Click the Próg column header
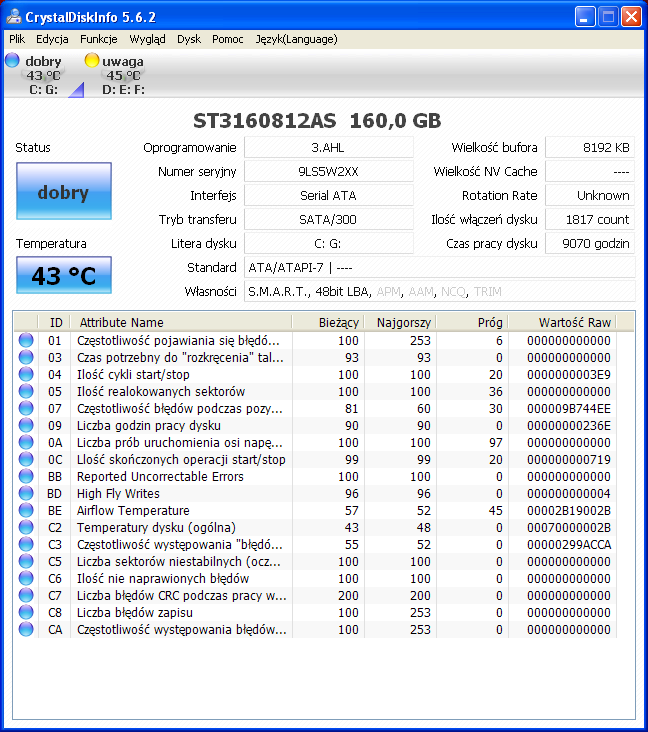 click(x=472, y=323)
